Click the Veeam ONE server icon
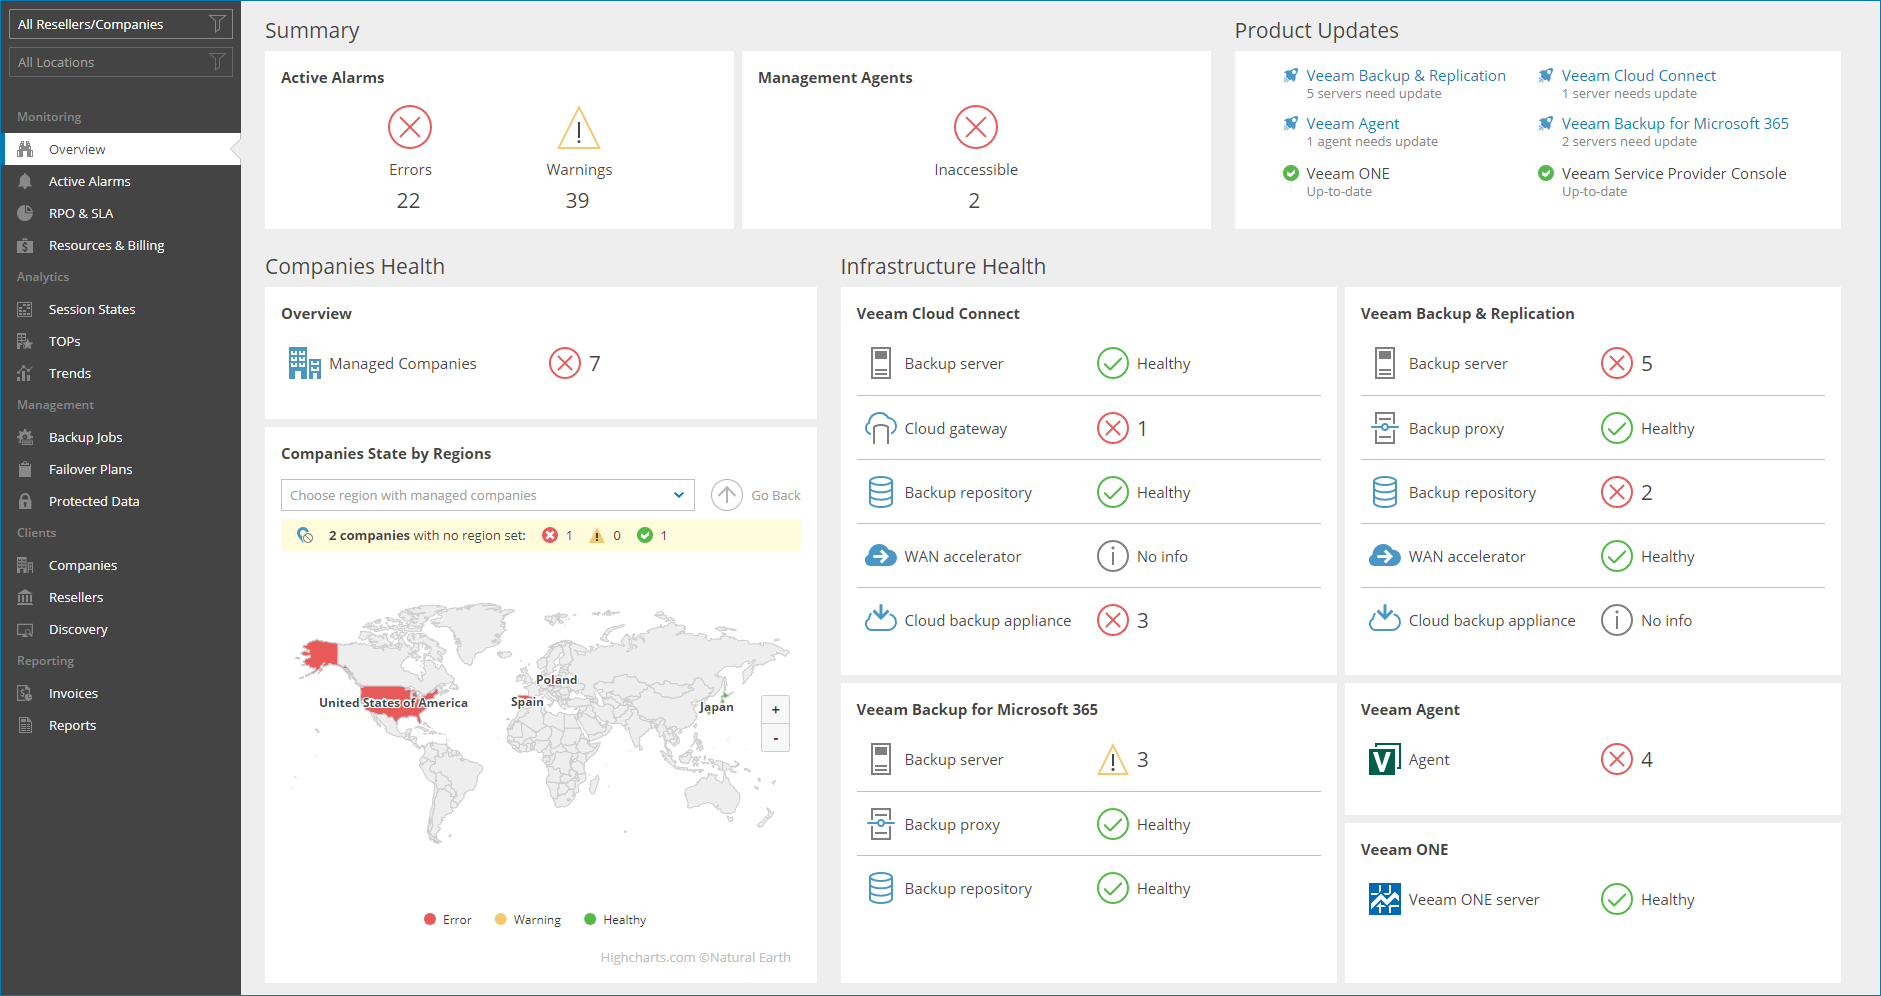The width and height of the screenshot is (1881, 996). [1385, 899]
